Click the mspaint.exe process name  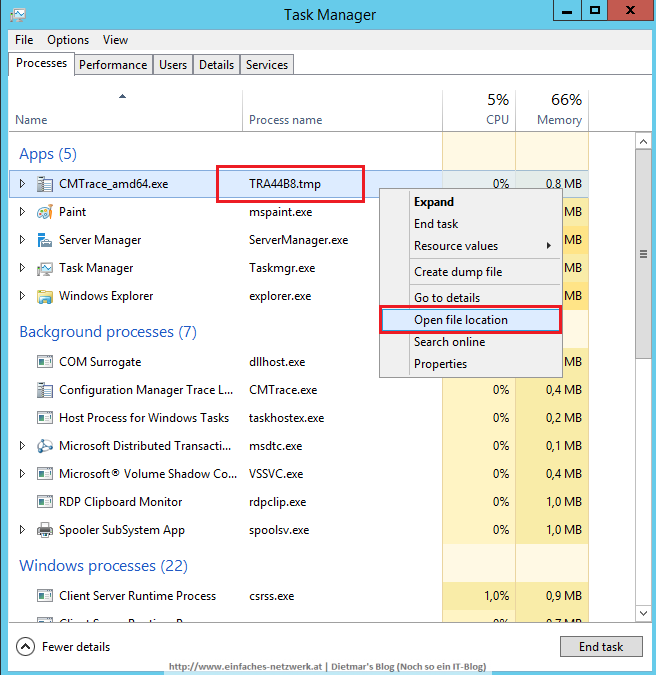tap(281, 212)
